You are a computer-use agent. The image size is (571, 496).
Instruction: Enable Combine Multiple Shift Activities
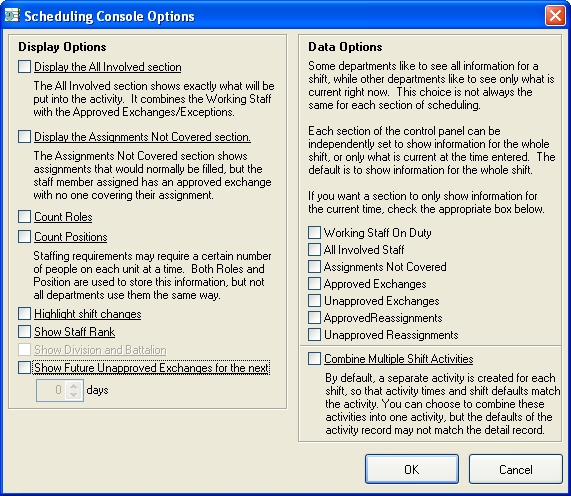[x=314, y=358]
